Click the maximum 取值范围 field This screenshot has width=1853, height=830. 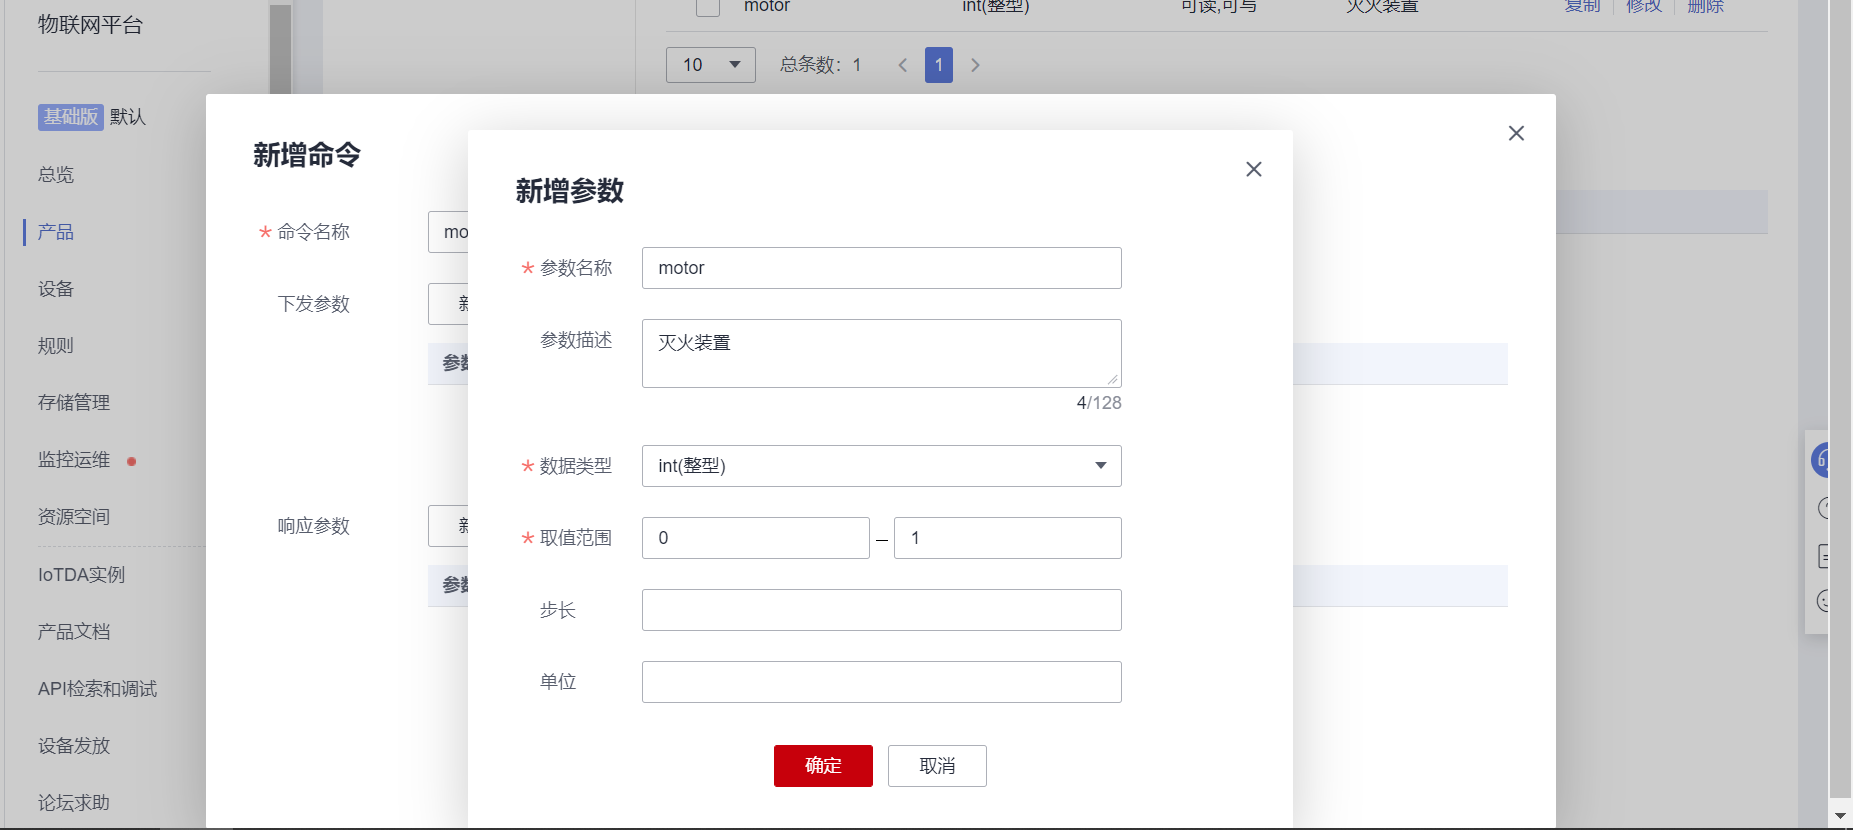tap(1007, 538)
